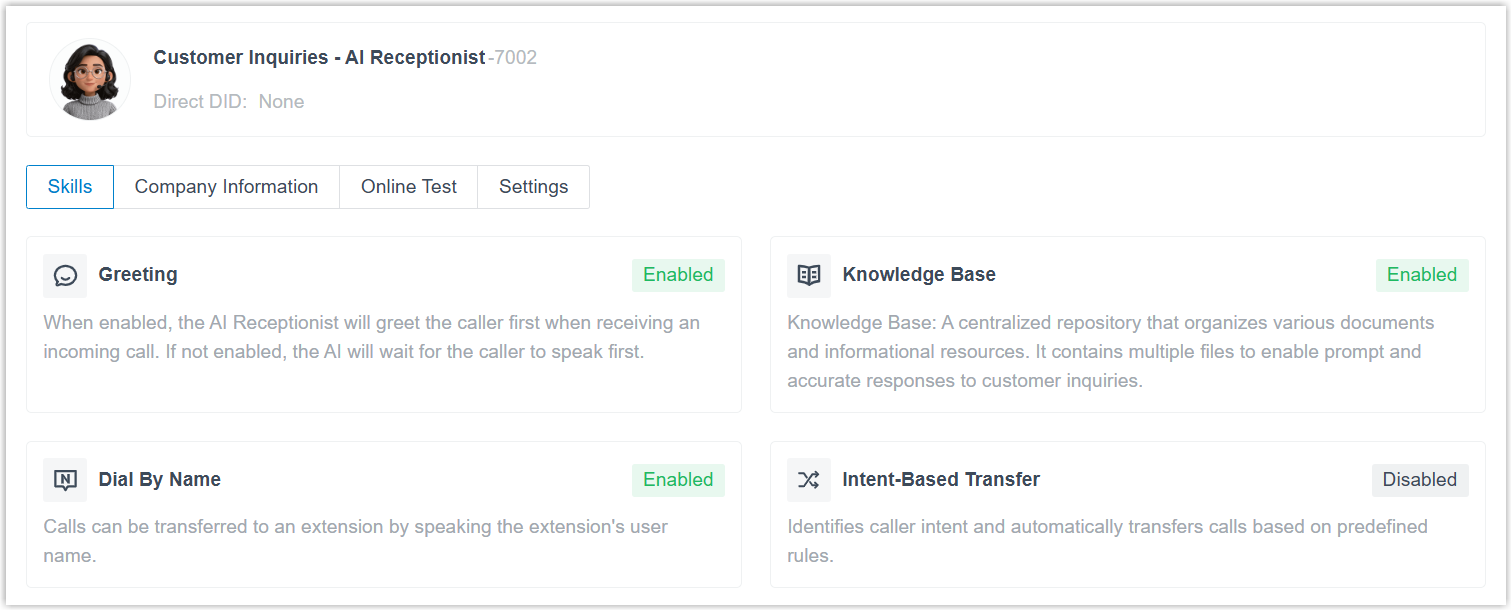Click the Greeting speech bubble icon
Screen dimensions: 1512x611
click(65, 276)
